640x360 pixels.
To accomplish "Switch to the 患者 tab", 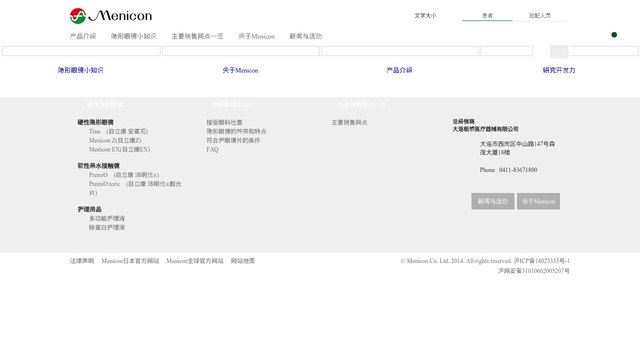I will point(487,16).
